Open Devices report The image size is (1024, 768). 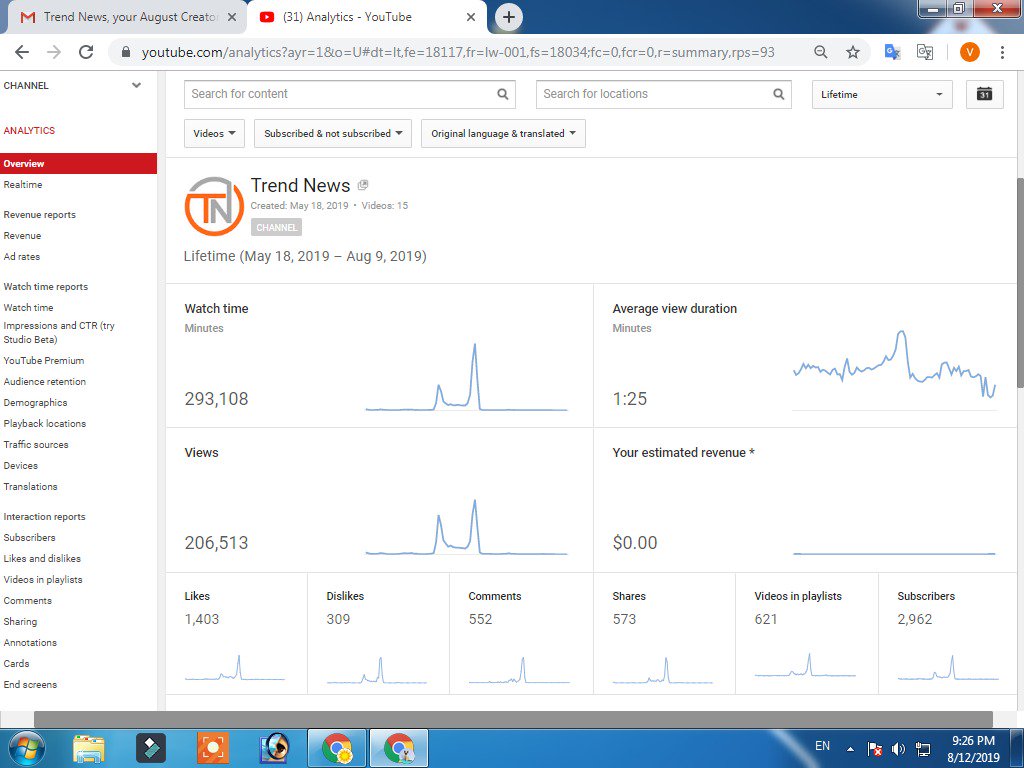pyautogui.click(x=20, y=466)
